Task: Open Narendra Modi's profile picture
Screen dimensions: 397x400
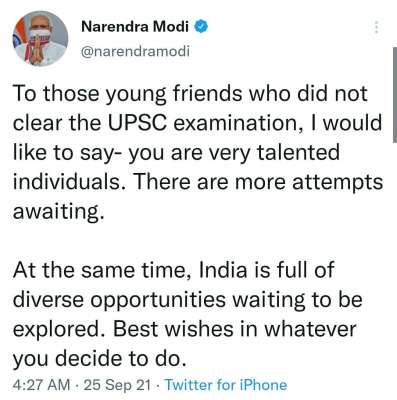Action: click(40, 39)
